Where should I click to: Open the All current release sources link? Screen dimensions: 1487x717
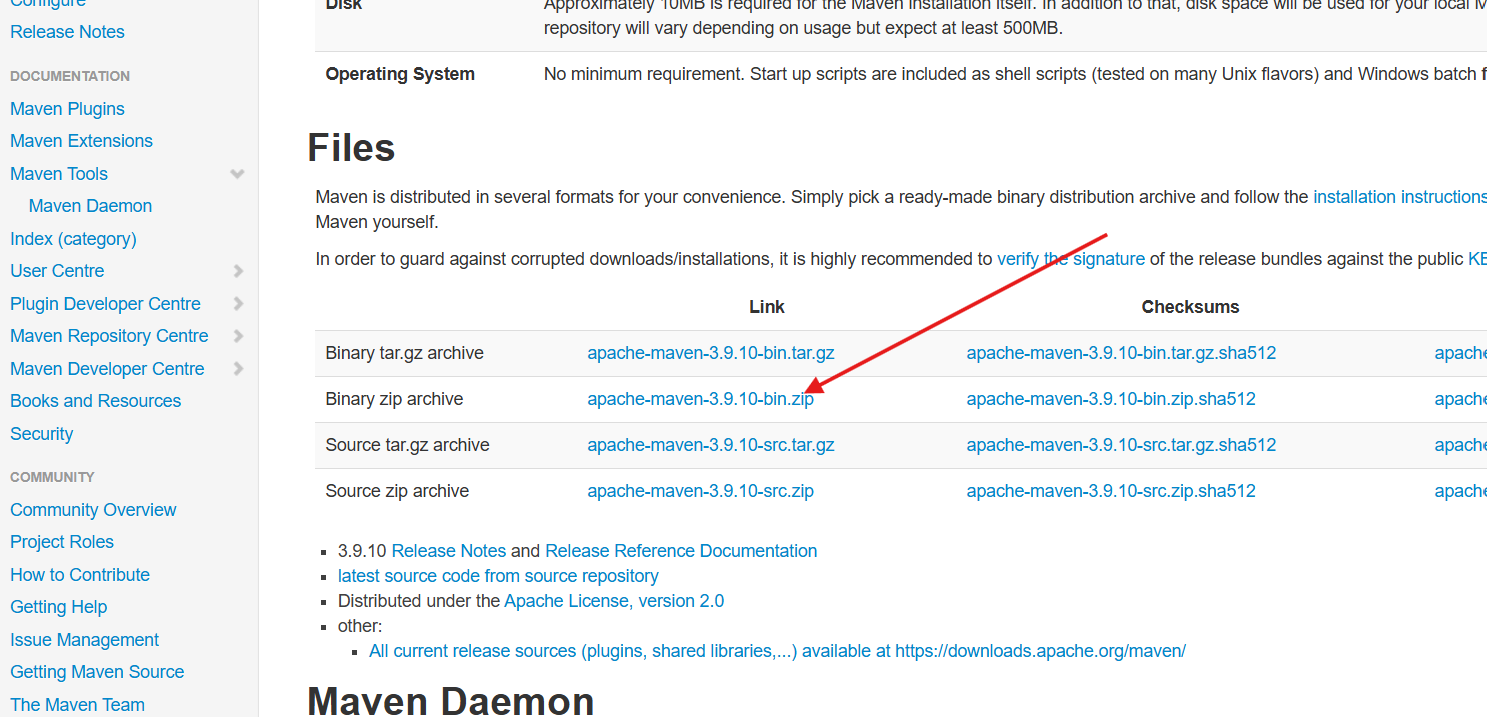tap(777, 651)
